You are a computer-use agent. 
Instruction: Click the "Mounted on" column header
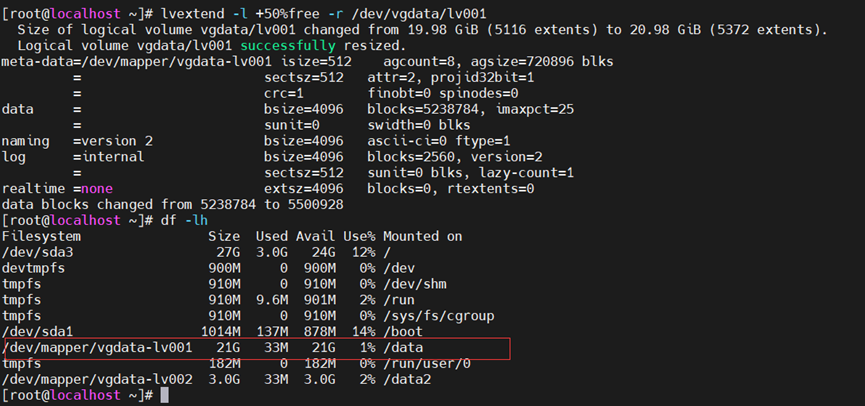pos(422,236)
